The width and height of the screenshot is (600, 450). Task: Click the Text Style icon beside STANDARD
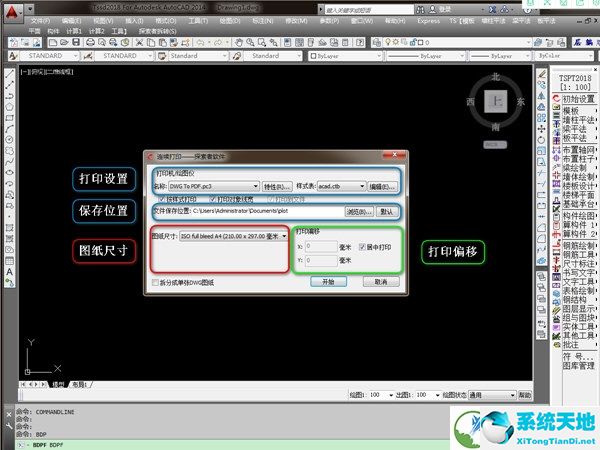click(x=13, y=56)
